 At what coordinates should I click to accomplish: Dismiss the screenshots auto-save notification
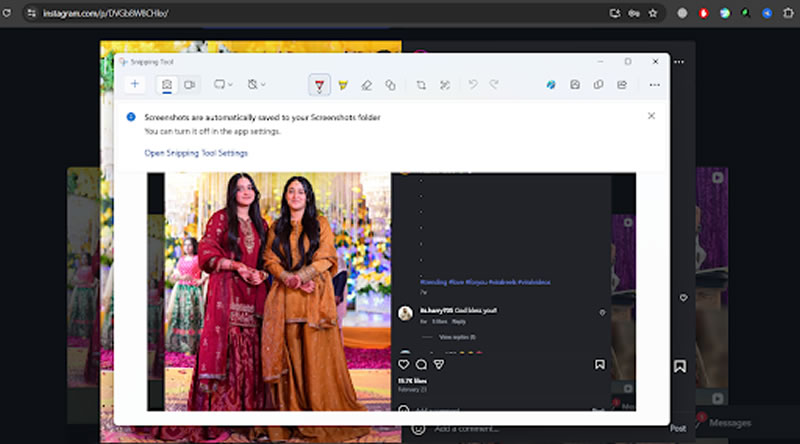point(651,116)
